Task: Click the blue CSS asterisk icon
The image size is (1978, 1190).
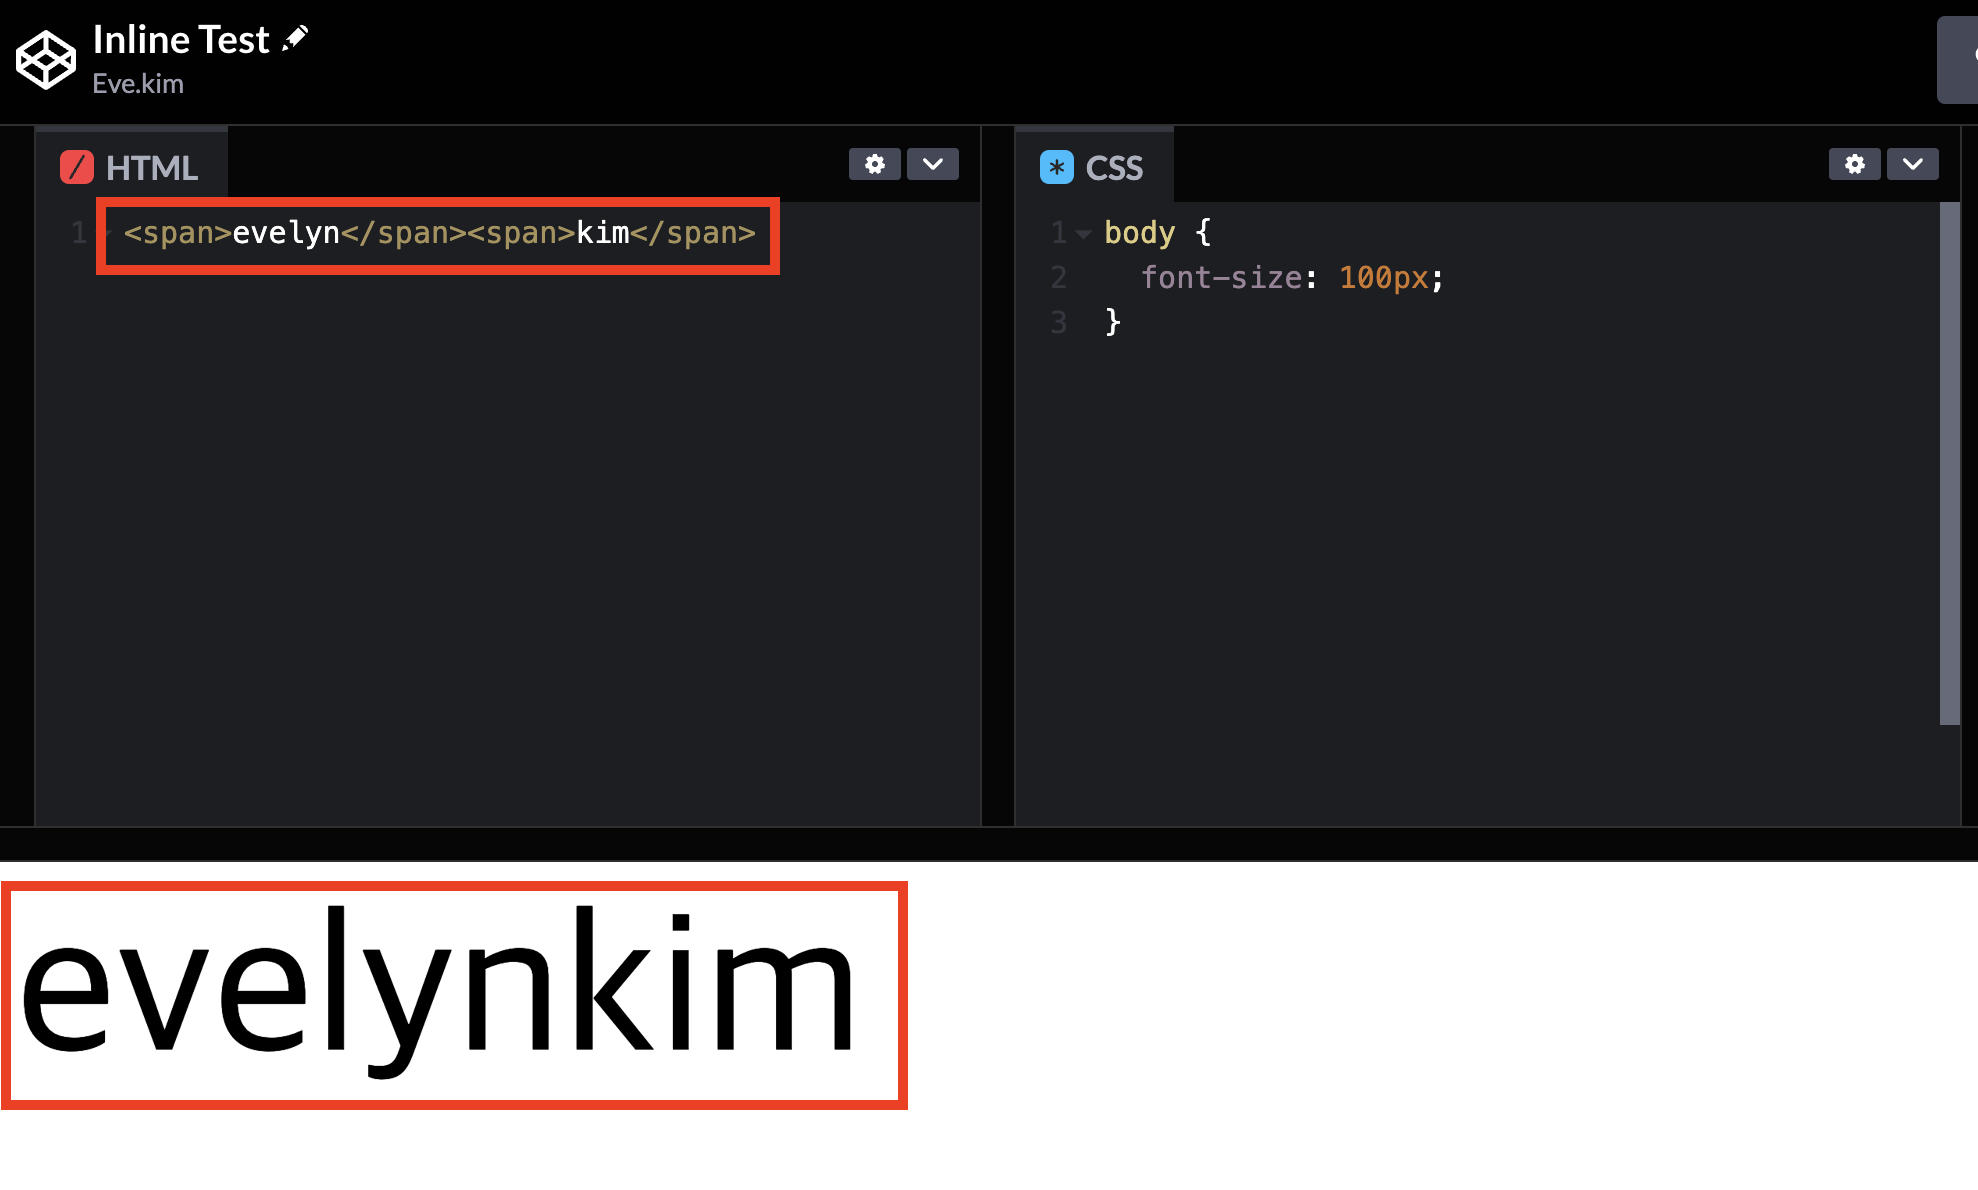Action: click(x=1056, y=167)
